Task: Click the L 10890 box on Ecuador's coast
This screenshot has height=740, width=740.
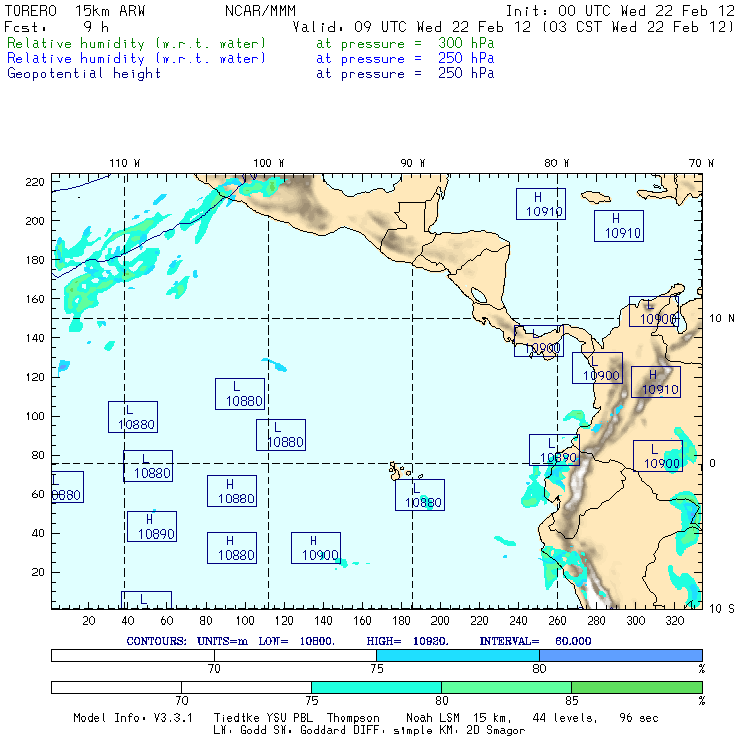Action: pyautogui.click(x=554, y=450)
